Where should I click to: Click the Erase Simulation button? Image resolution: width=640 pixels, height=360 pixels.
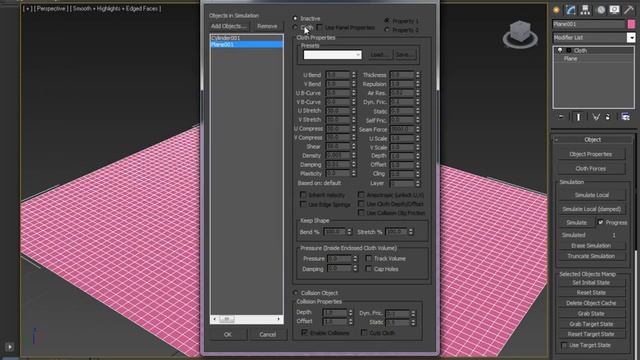pos(591,246)
